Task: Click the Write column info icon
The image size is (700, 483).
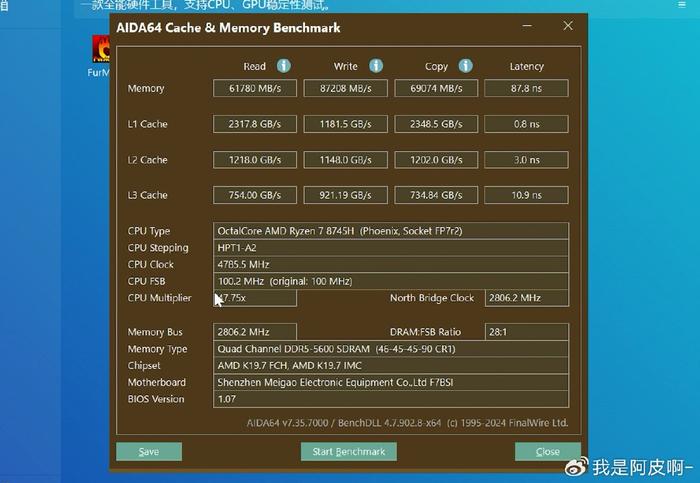Action: [376, 66]
